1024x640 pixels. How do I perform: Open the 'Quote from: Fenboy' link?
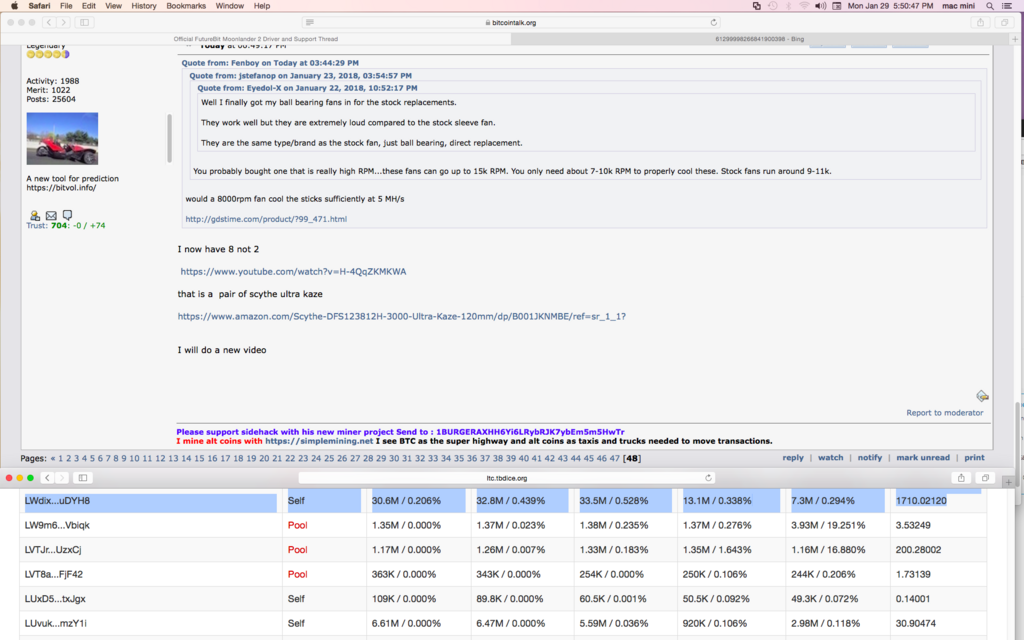270,63
